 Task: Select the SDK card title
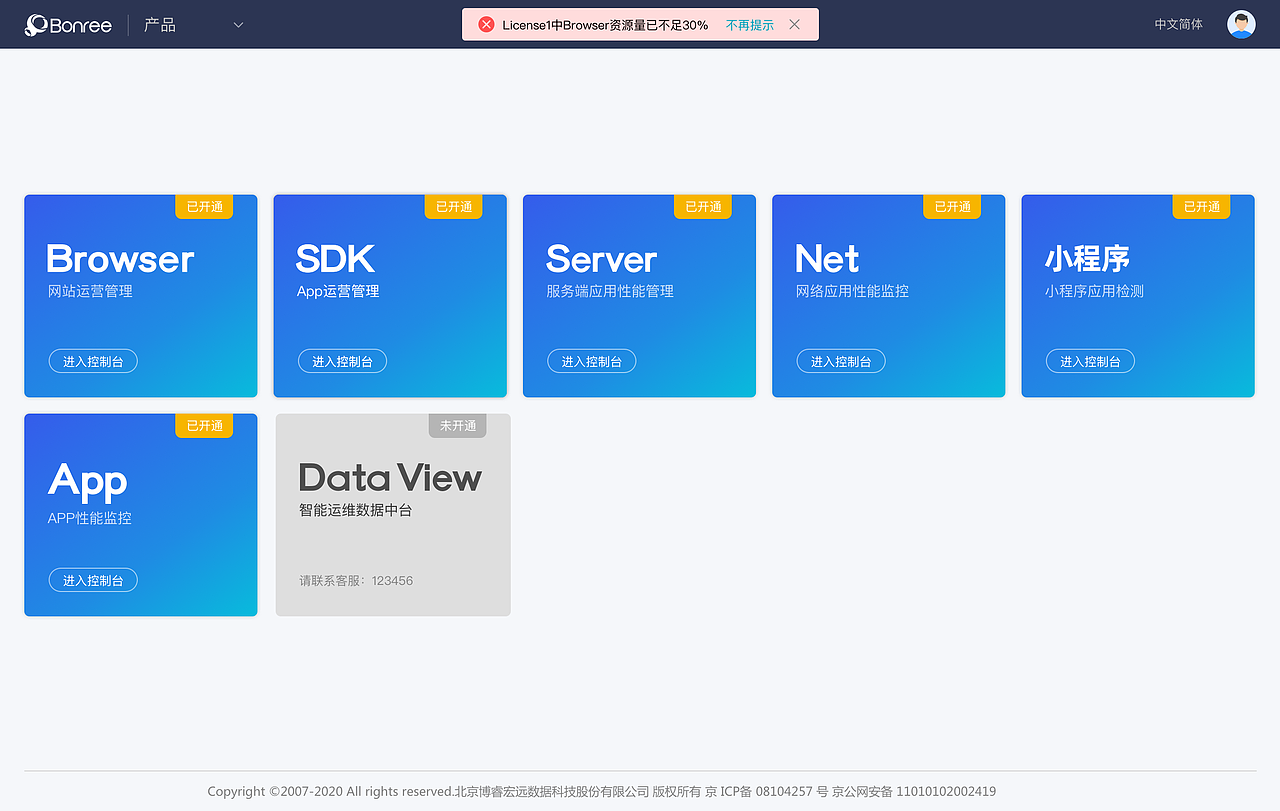(335, 259)
